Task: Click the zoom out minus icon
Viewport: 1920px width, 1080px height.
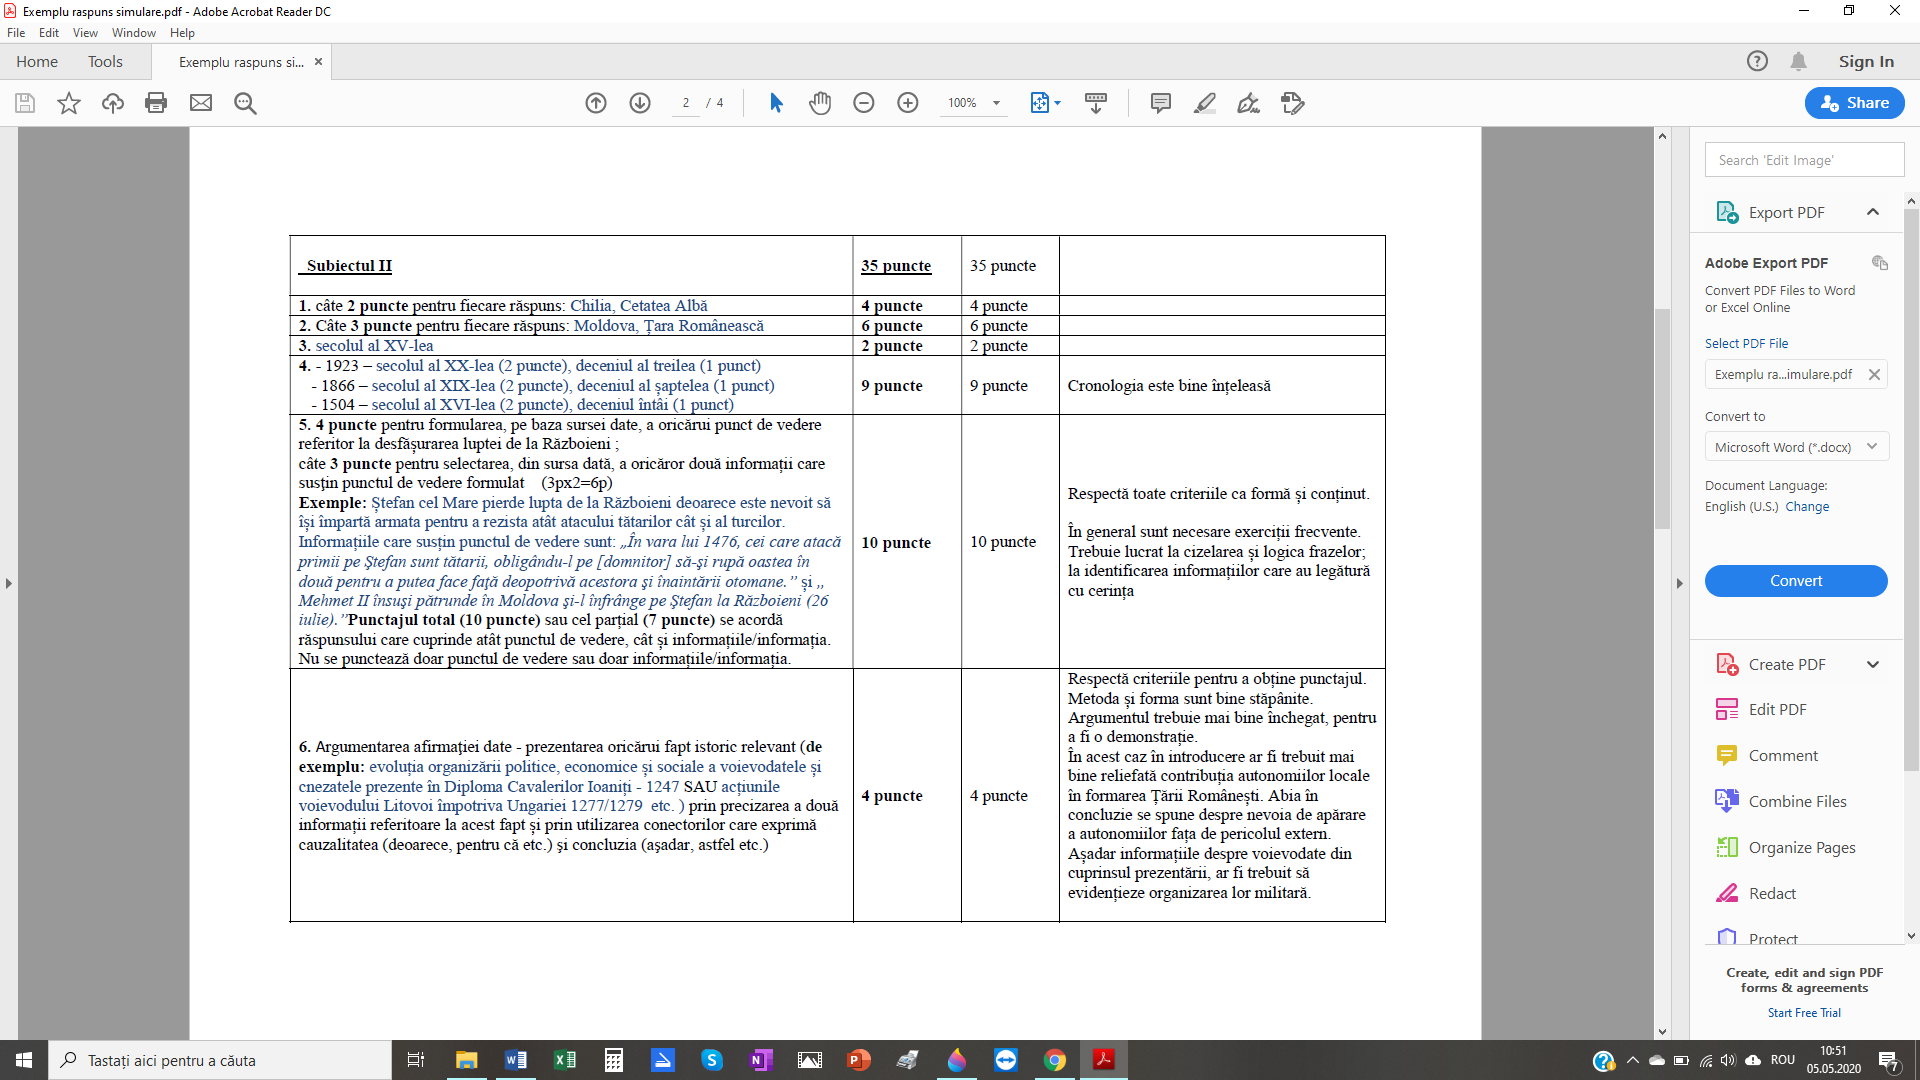Action: [864, 103]
